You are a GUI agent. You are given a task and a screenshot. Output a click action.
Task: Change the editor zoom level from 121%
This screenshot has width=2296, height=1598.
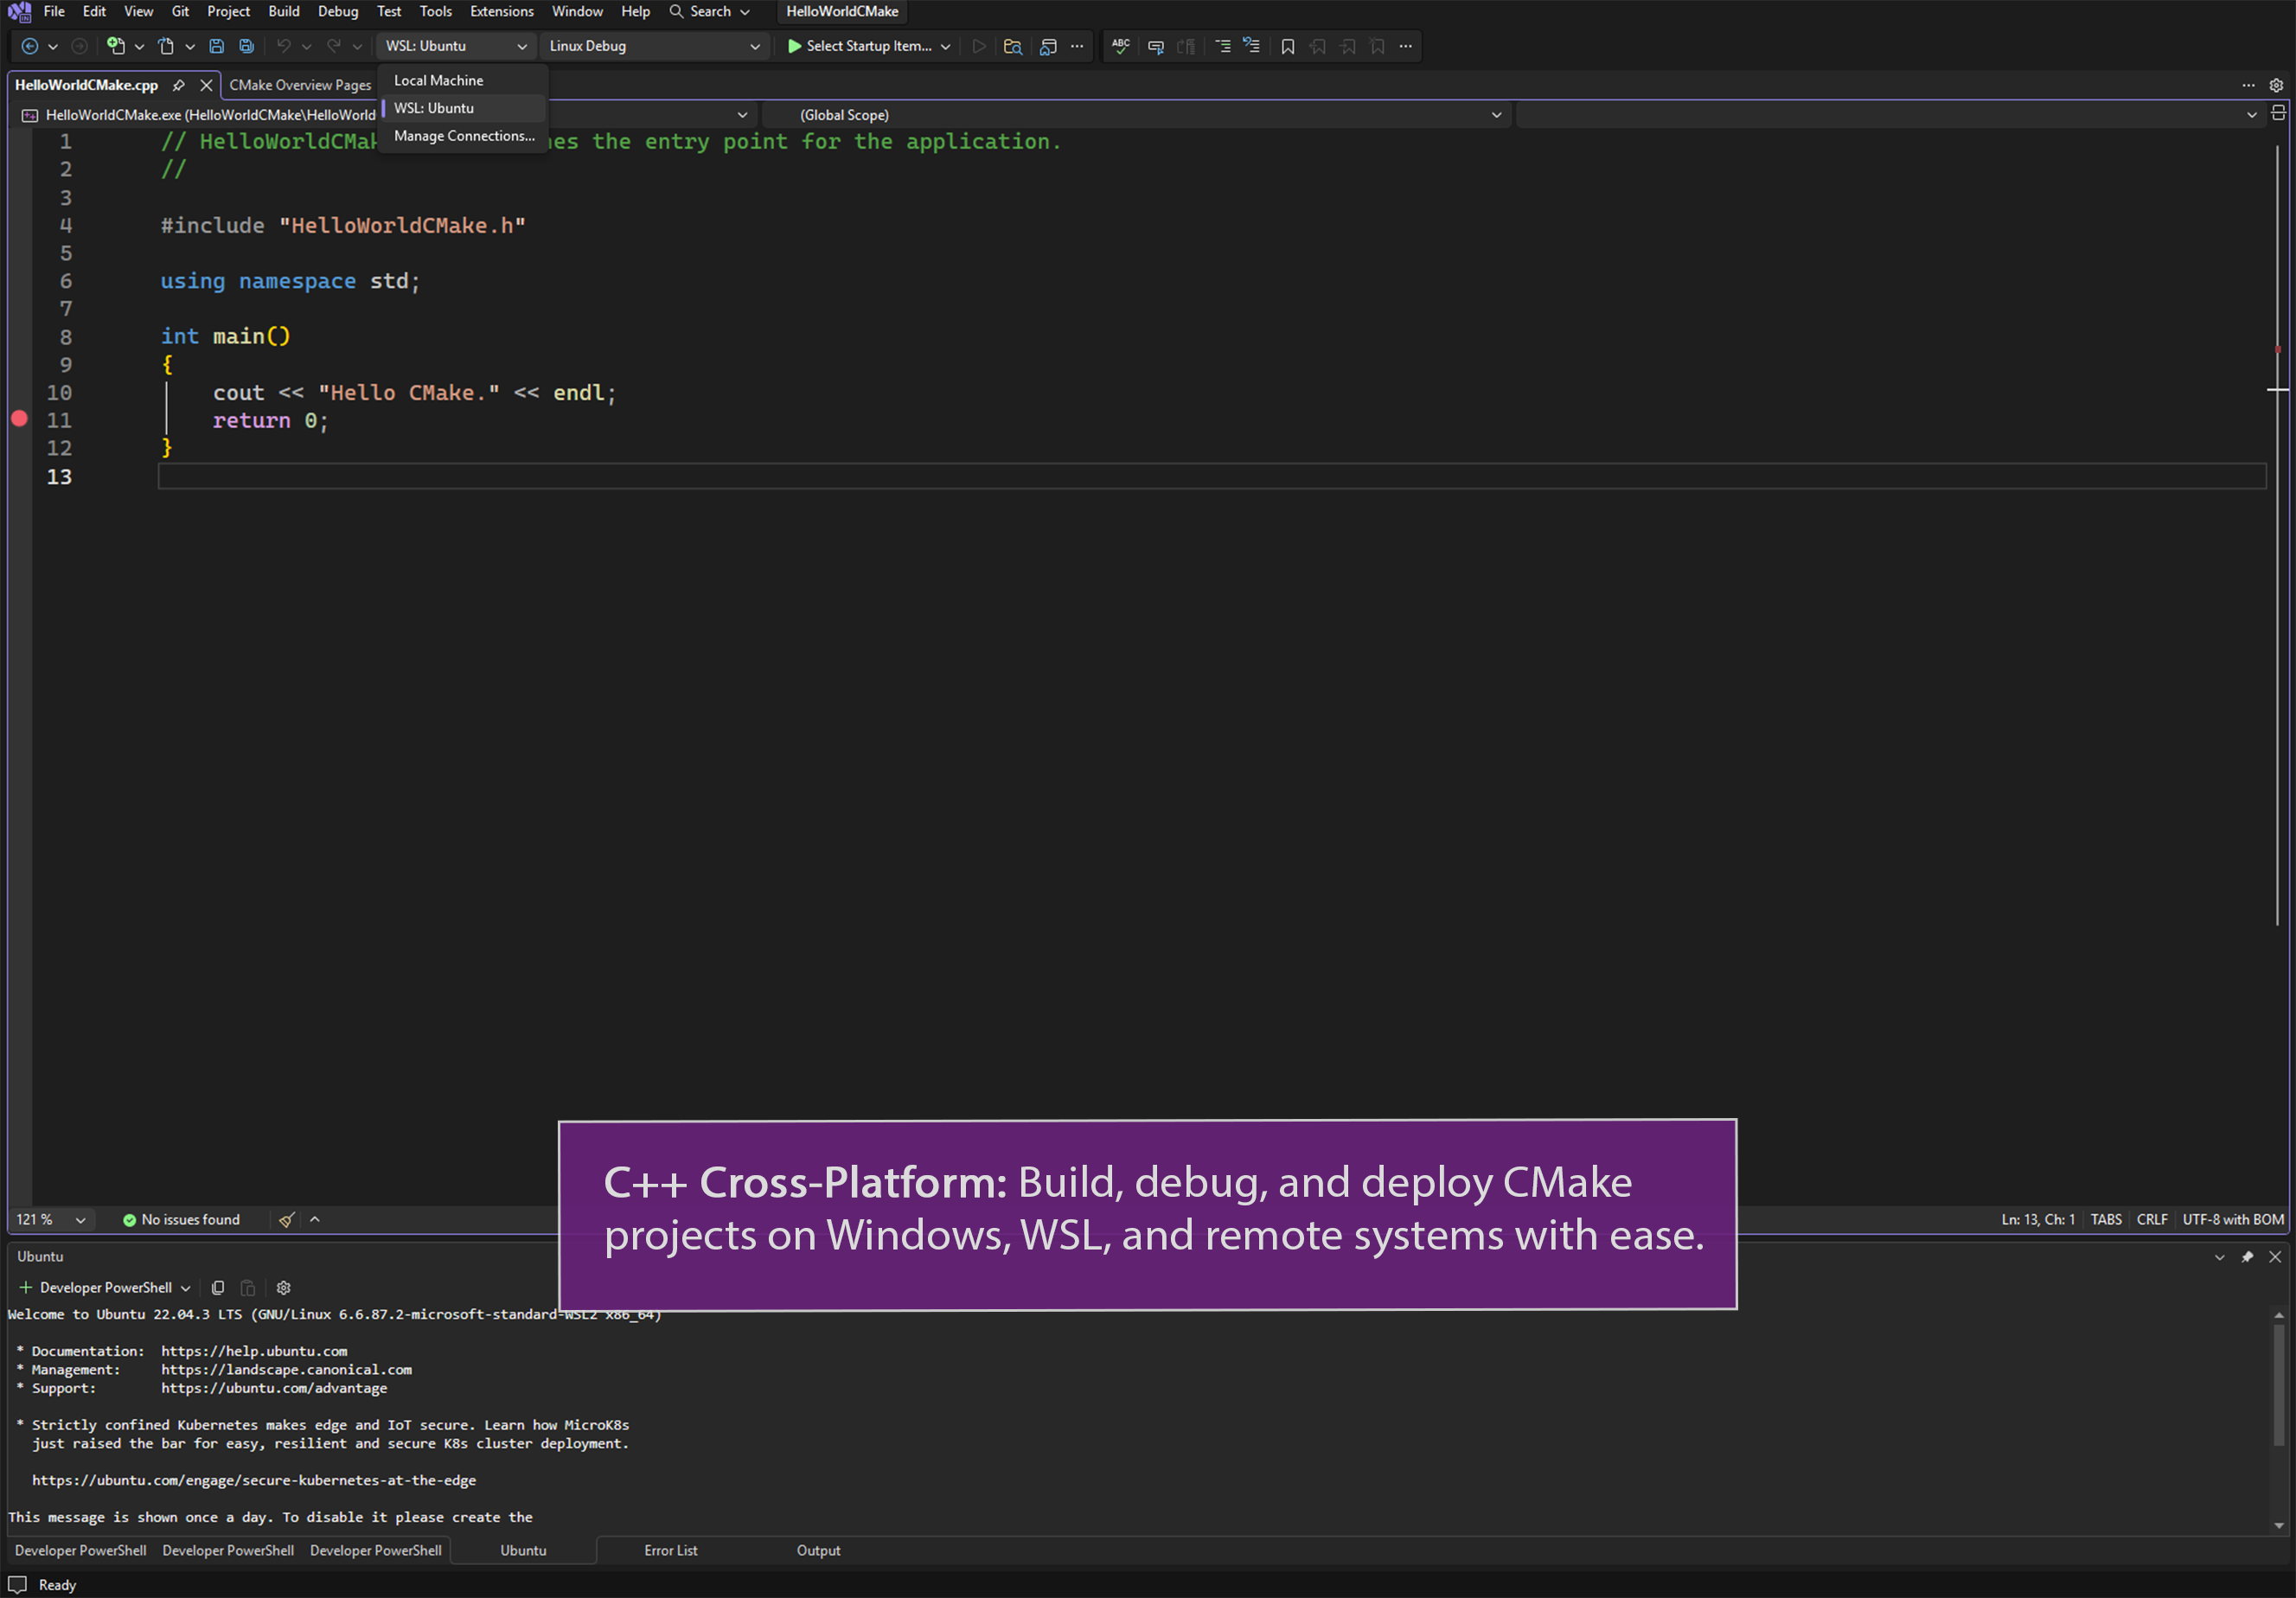50,1219
